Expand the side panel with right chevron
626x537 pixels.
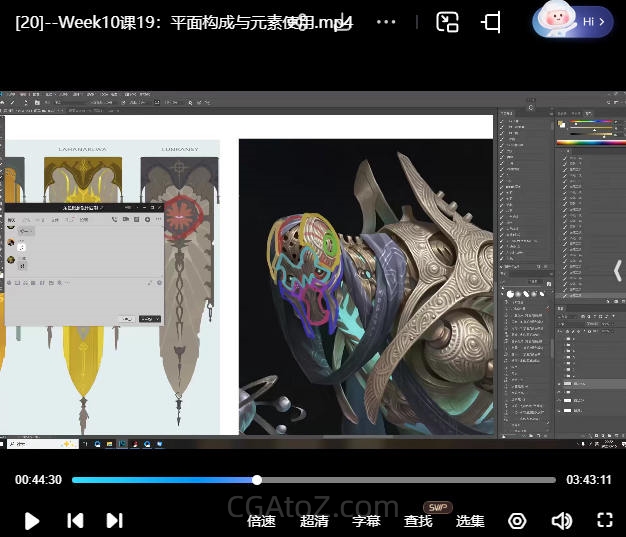point(617,268)
